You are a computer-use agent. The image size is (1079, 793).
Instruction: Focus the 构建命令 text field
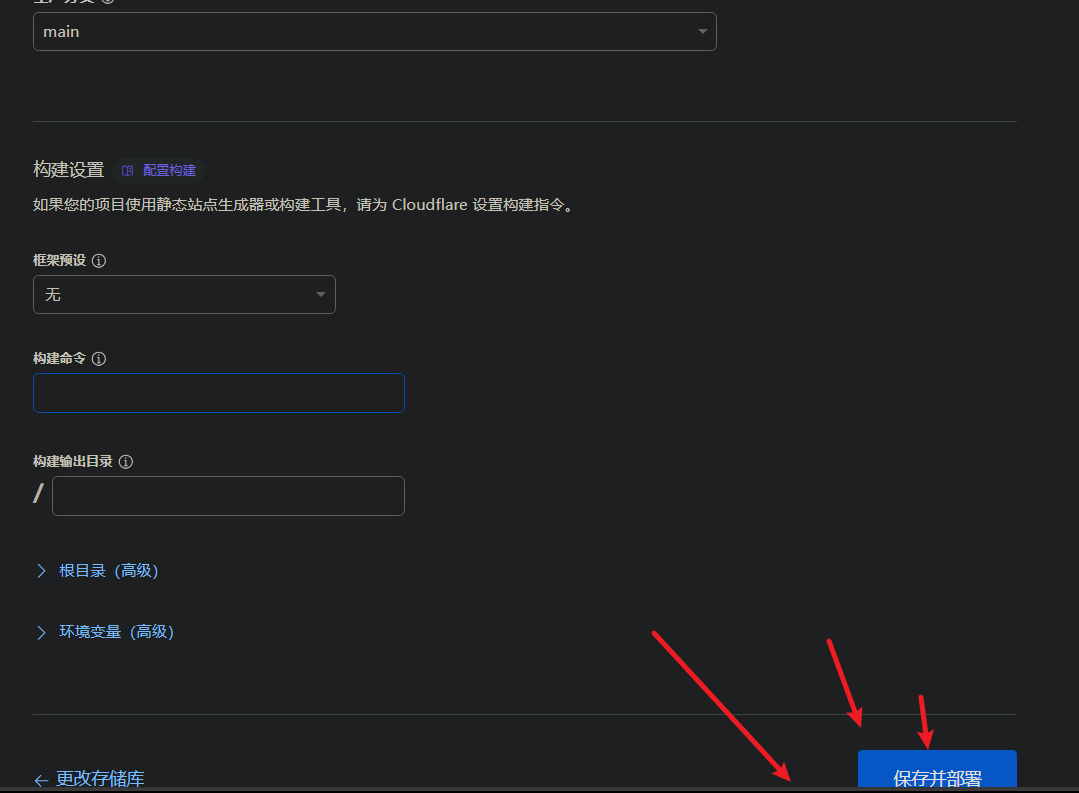click(219, 393)
